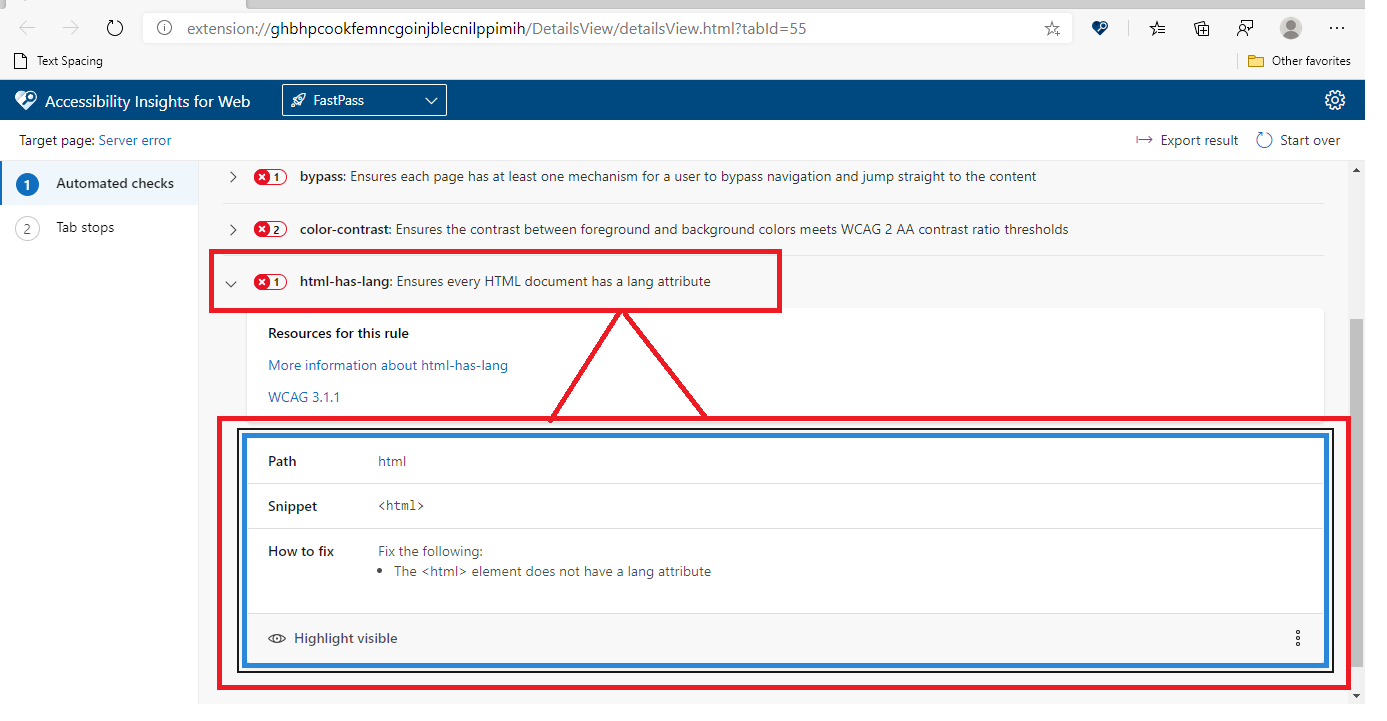Click the page info icon in address bar
Screen dimensions: 1387x721
coord(164,28)
